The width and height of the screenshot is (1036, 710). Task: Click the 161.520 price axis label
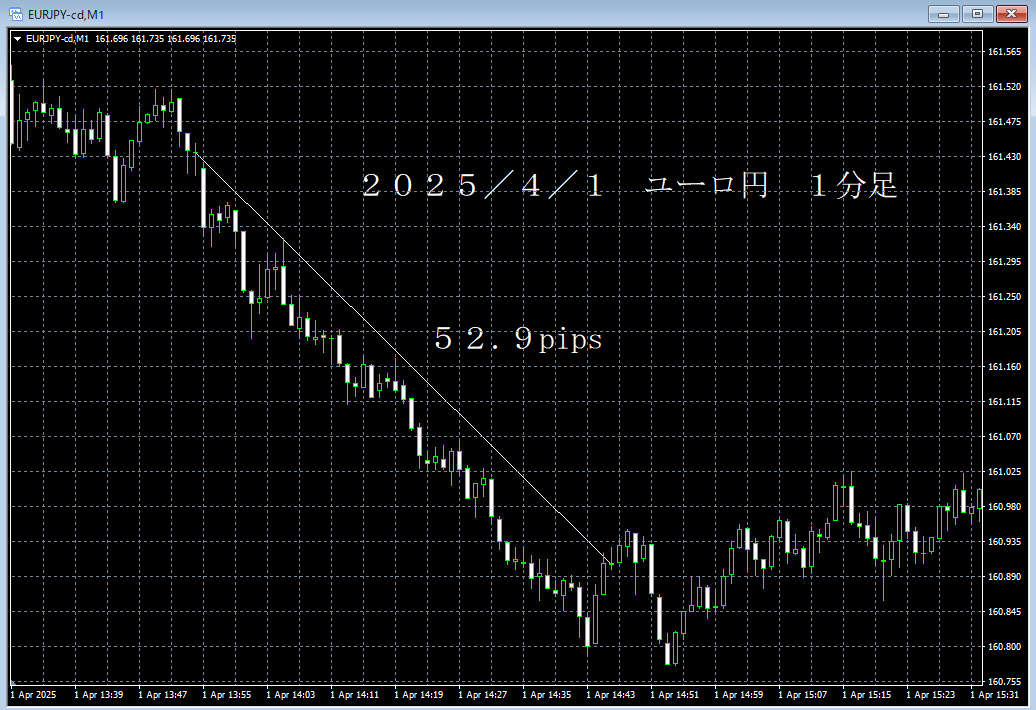coord(1004,87)
